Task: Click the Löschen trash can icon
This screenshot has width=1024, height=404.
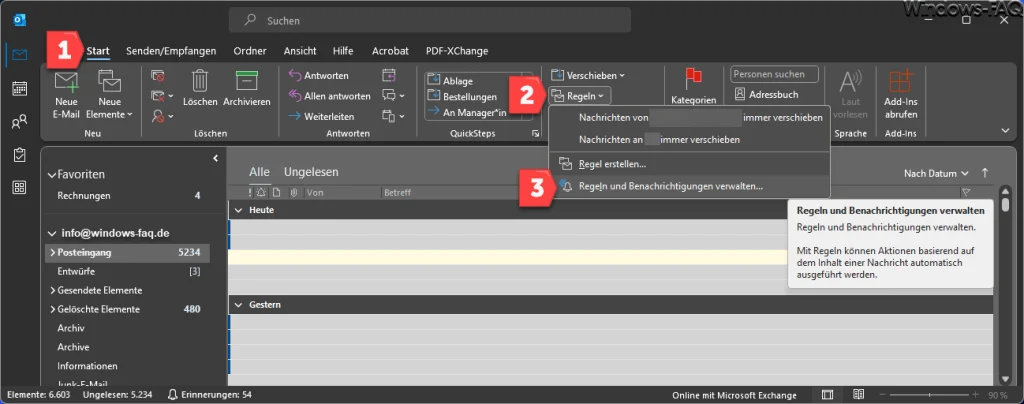Action: (199, 88)
